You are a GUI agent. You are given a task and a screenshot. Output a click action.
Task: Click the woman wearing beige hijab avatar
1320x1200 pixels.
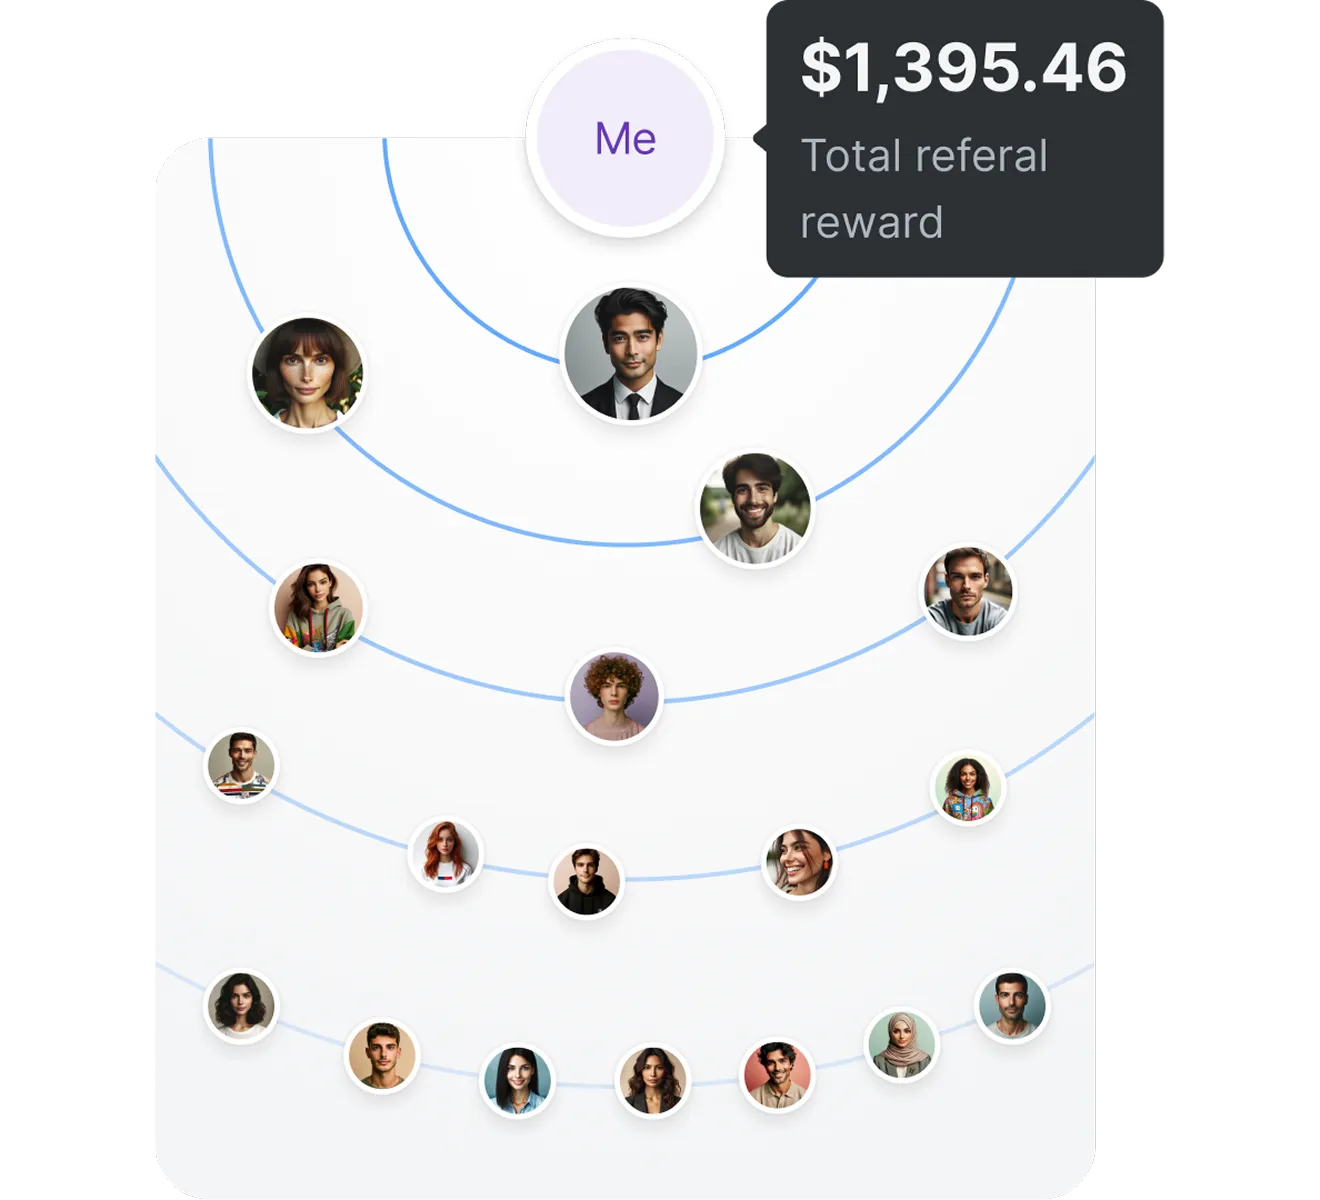click(902, 1045)
